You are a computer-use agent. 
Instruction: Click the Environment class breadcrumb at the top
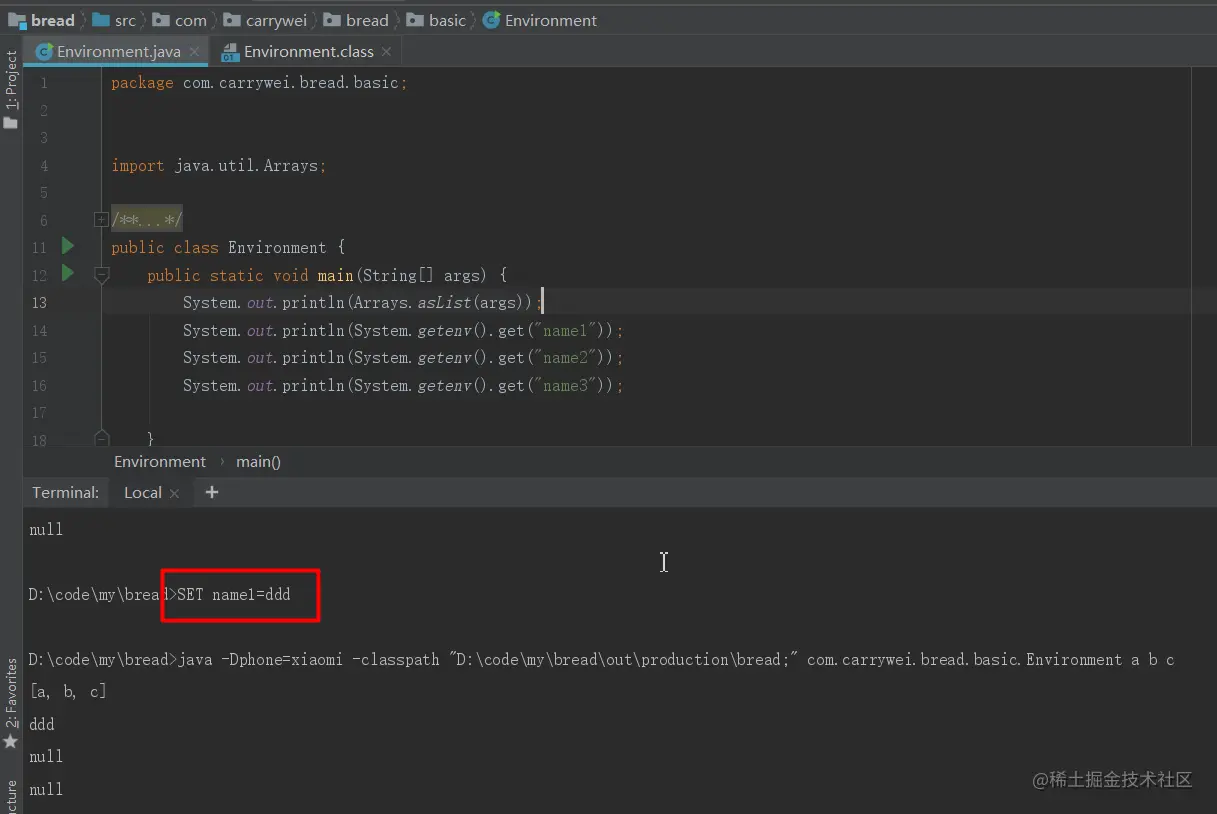pos(540,20)
